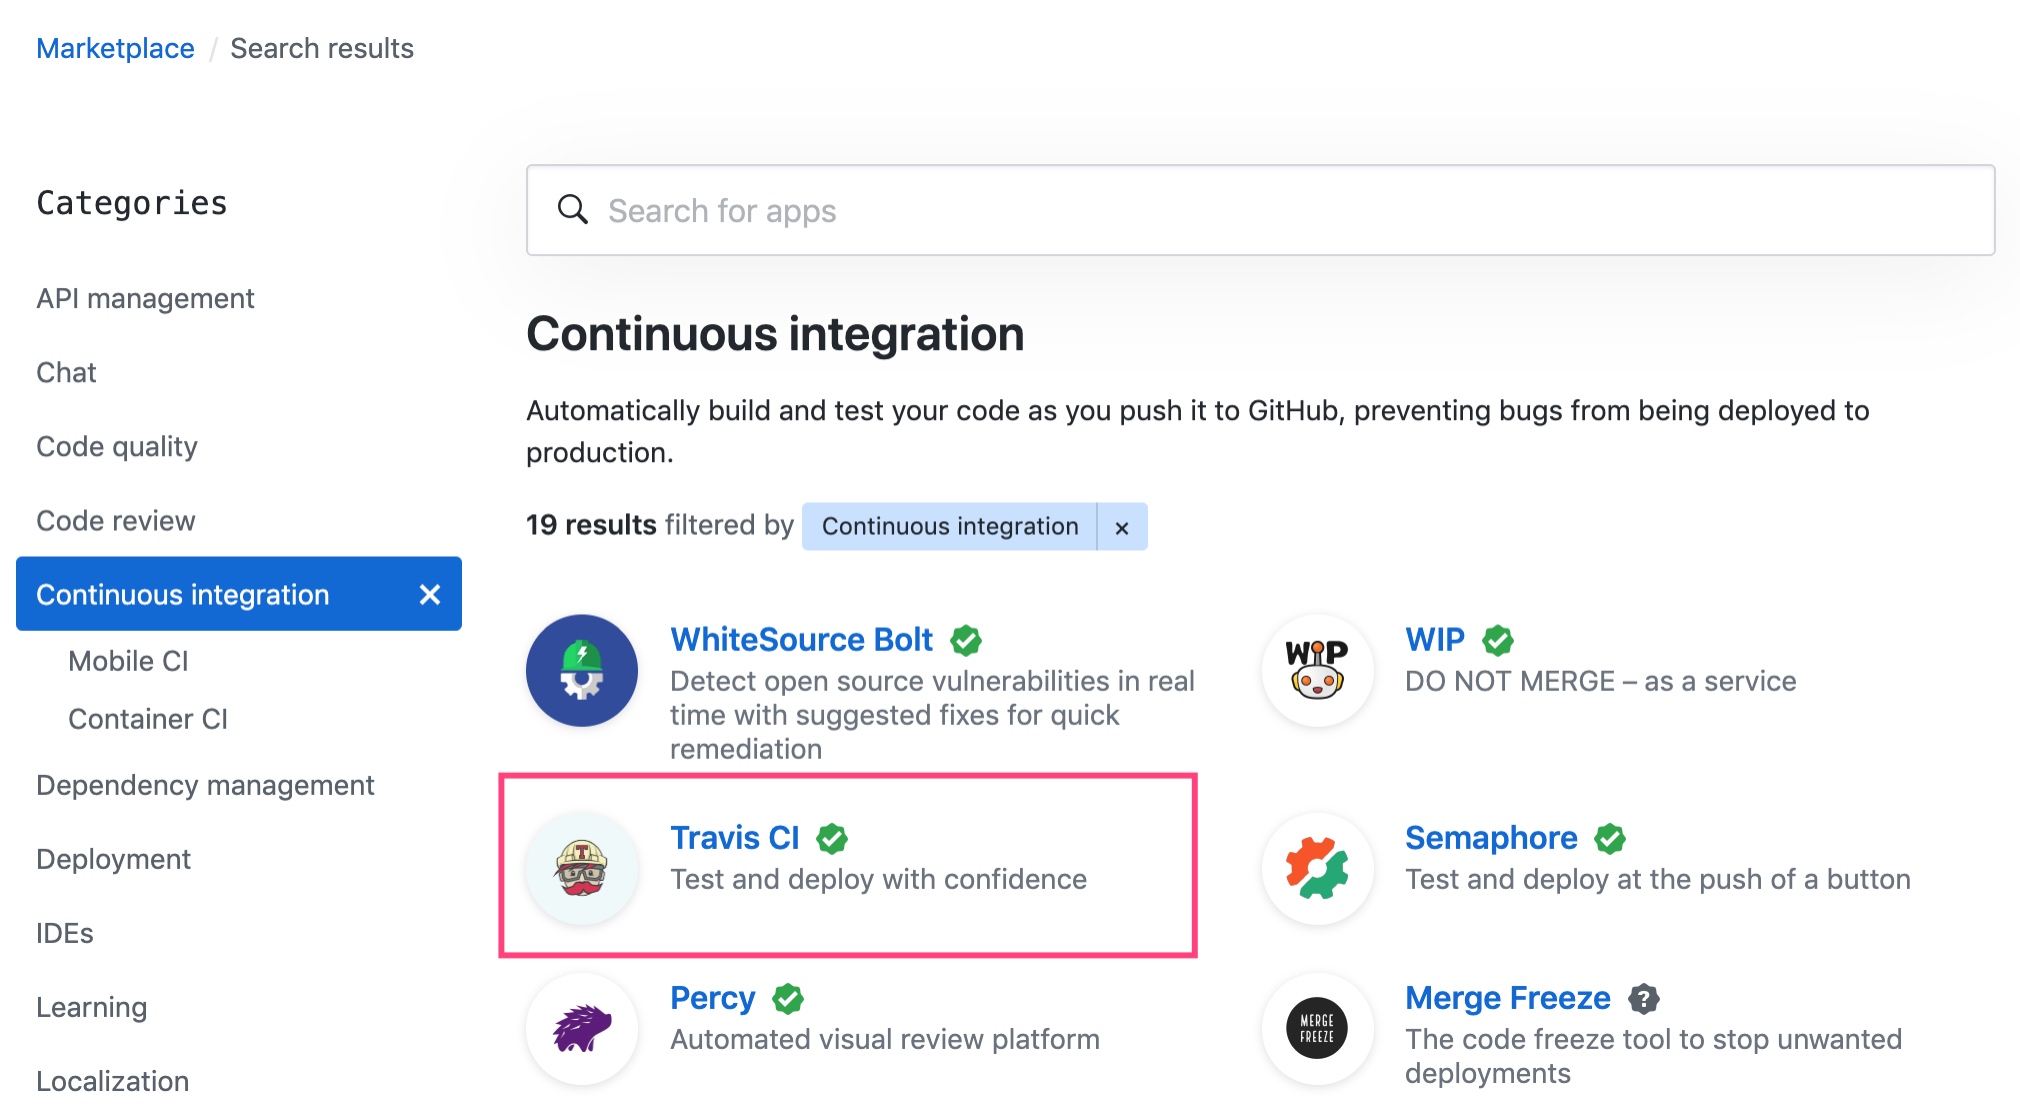The image size is (2020, 1119).
Task: Click the Continuous integration filter label
Action: [950, 527]
